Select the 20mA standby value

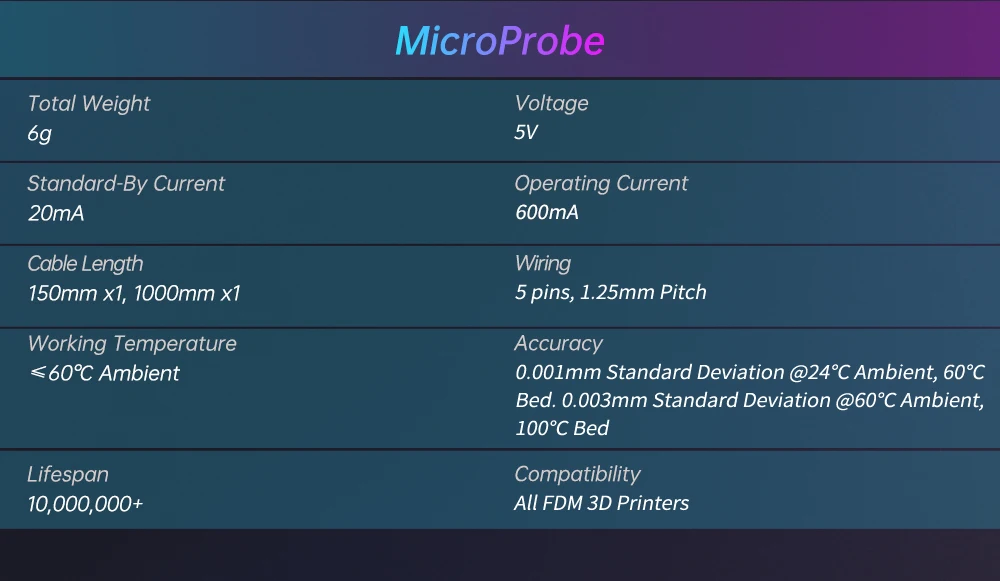click(x=55, y=213)
